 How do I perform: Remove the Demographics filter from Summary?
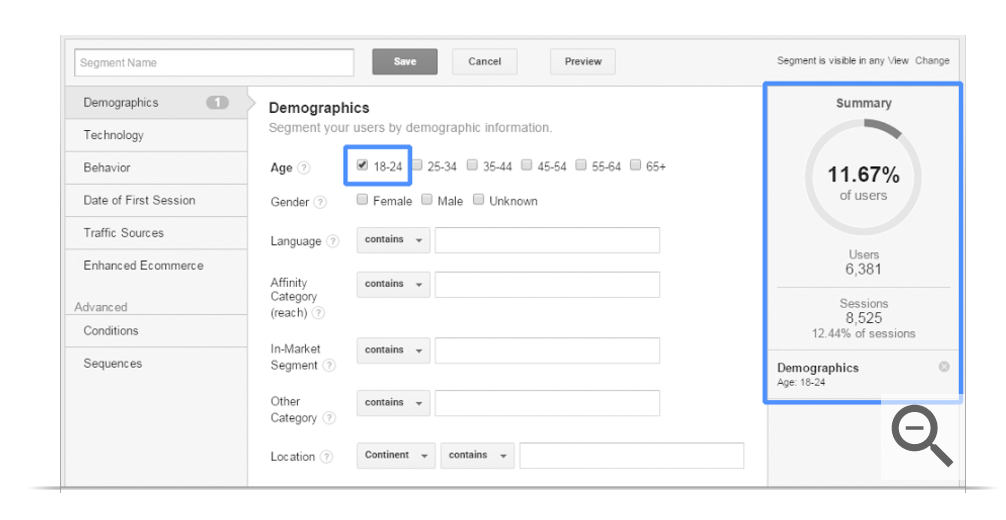coord(944,367)
